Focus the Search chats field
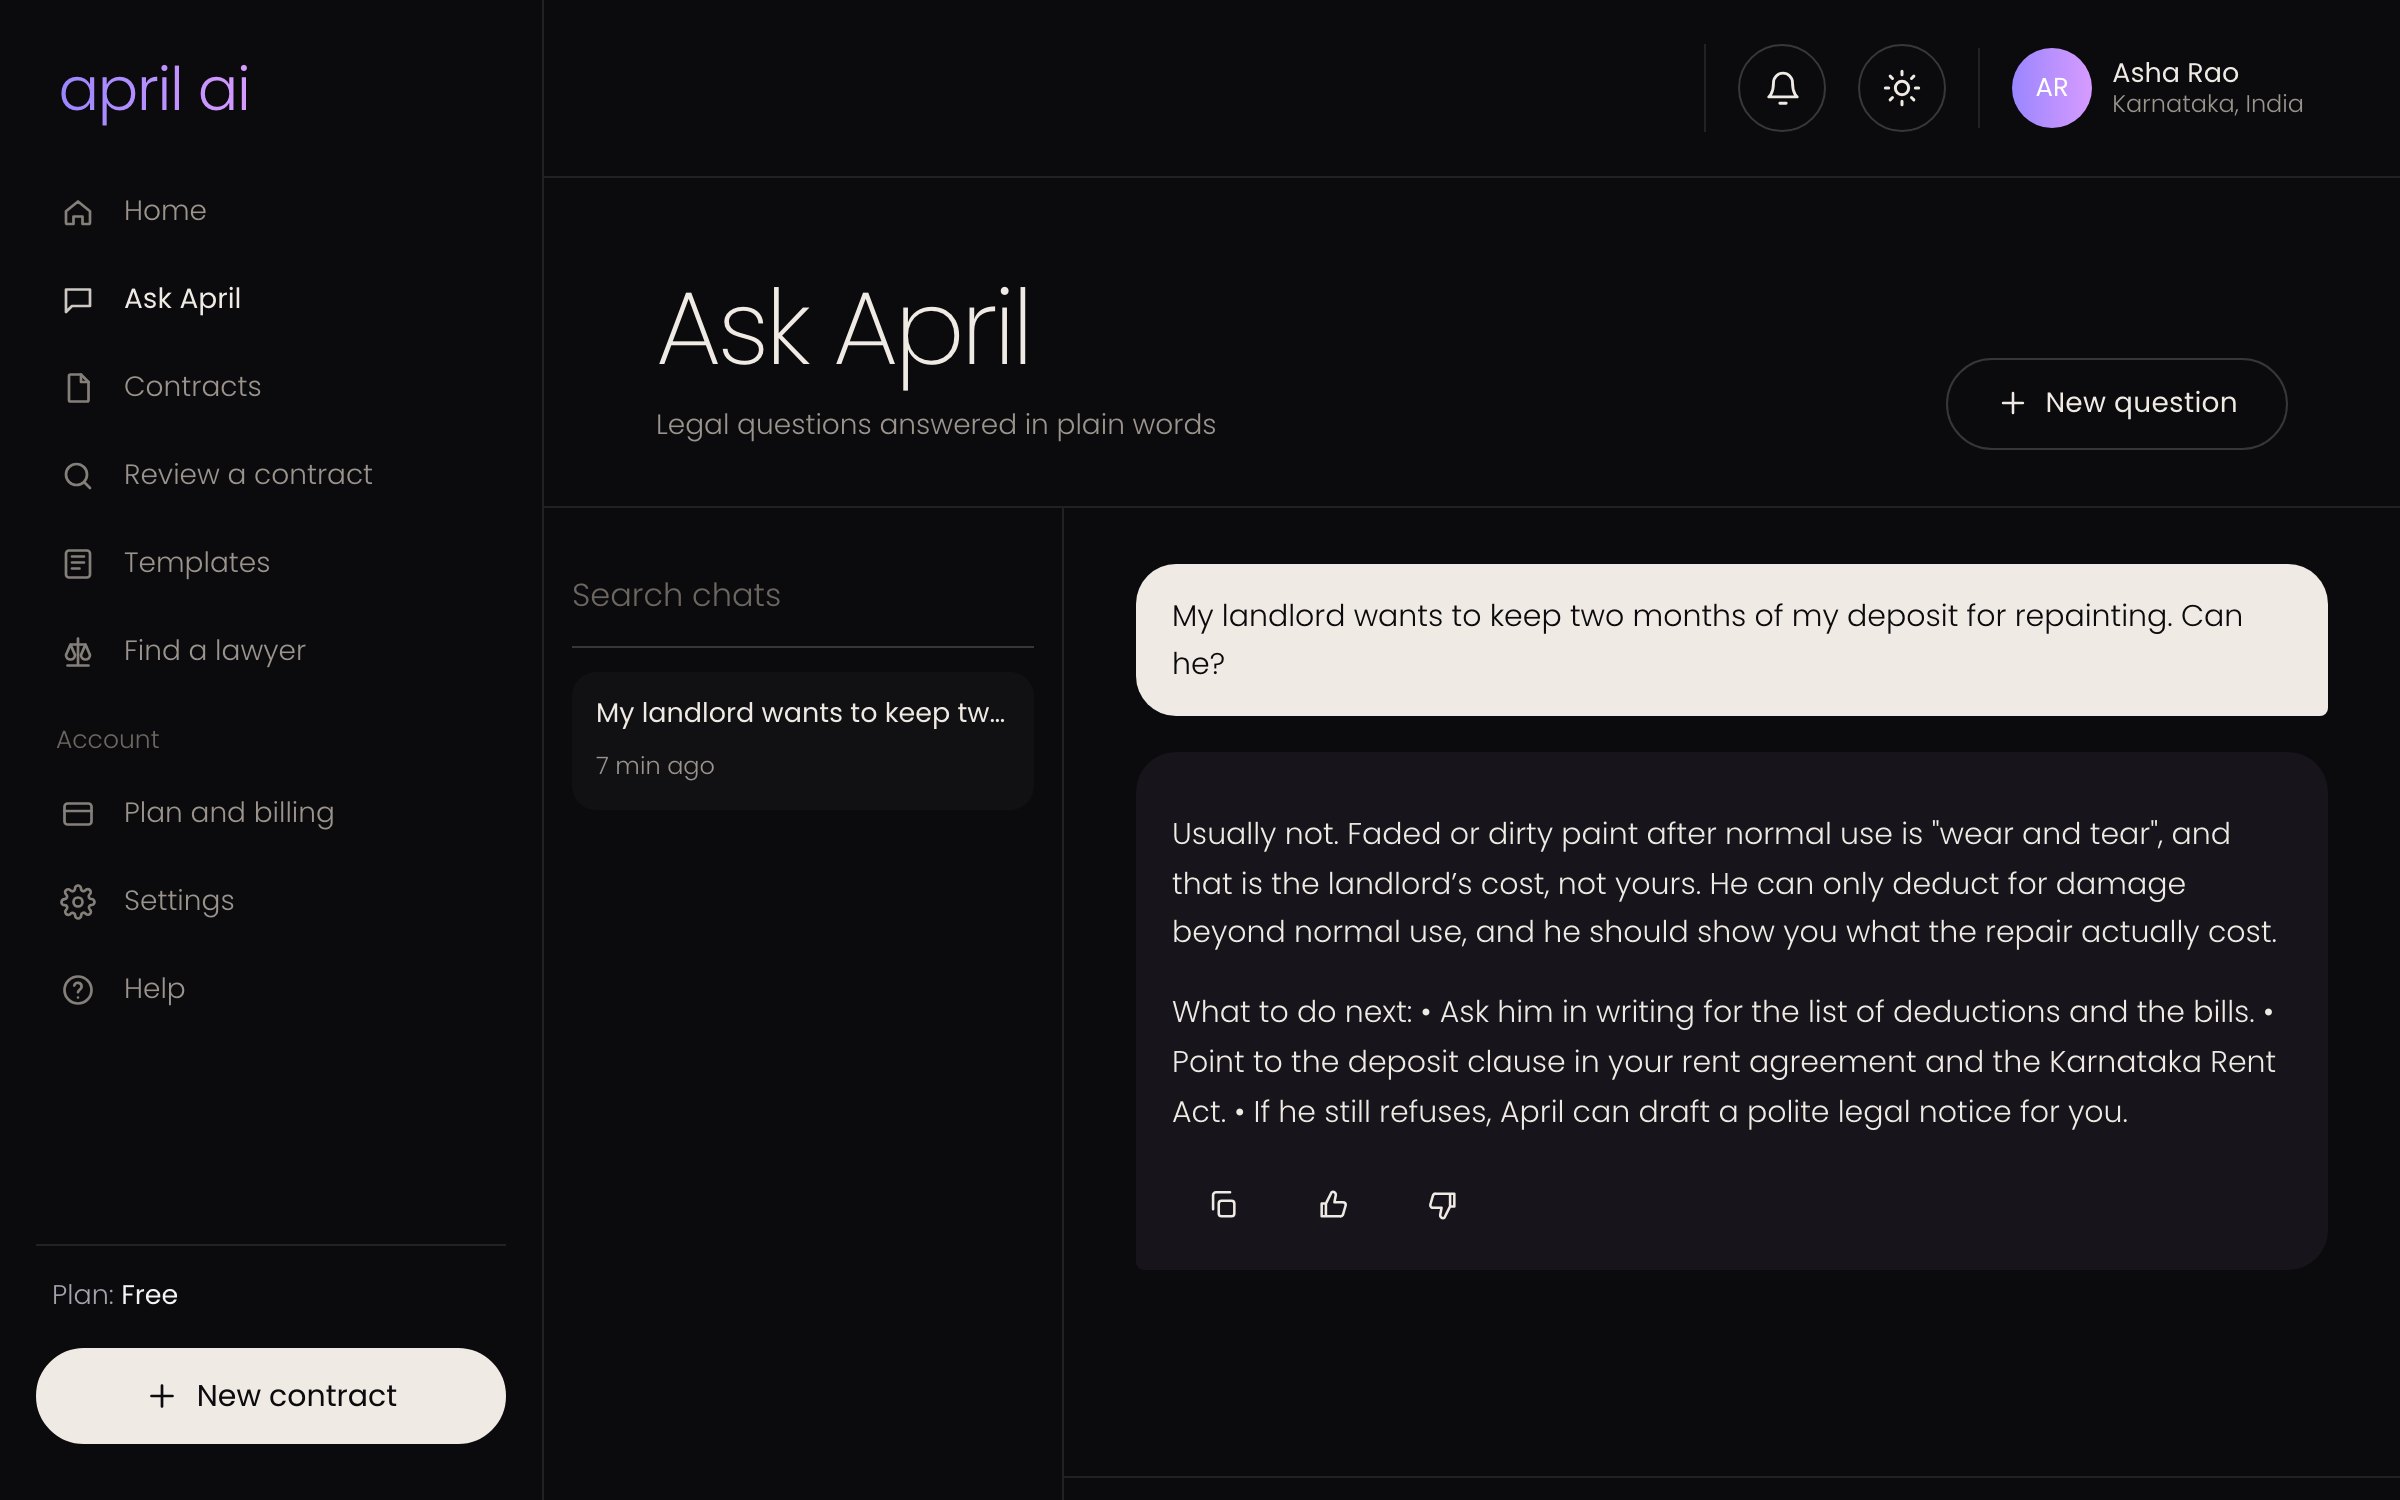This screenshot has height=1500, width=2400. (x=802, y=596)
